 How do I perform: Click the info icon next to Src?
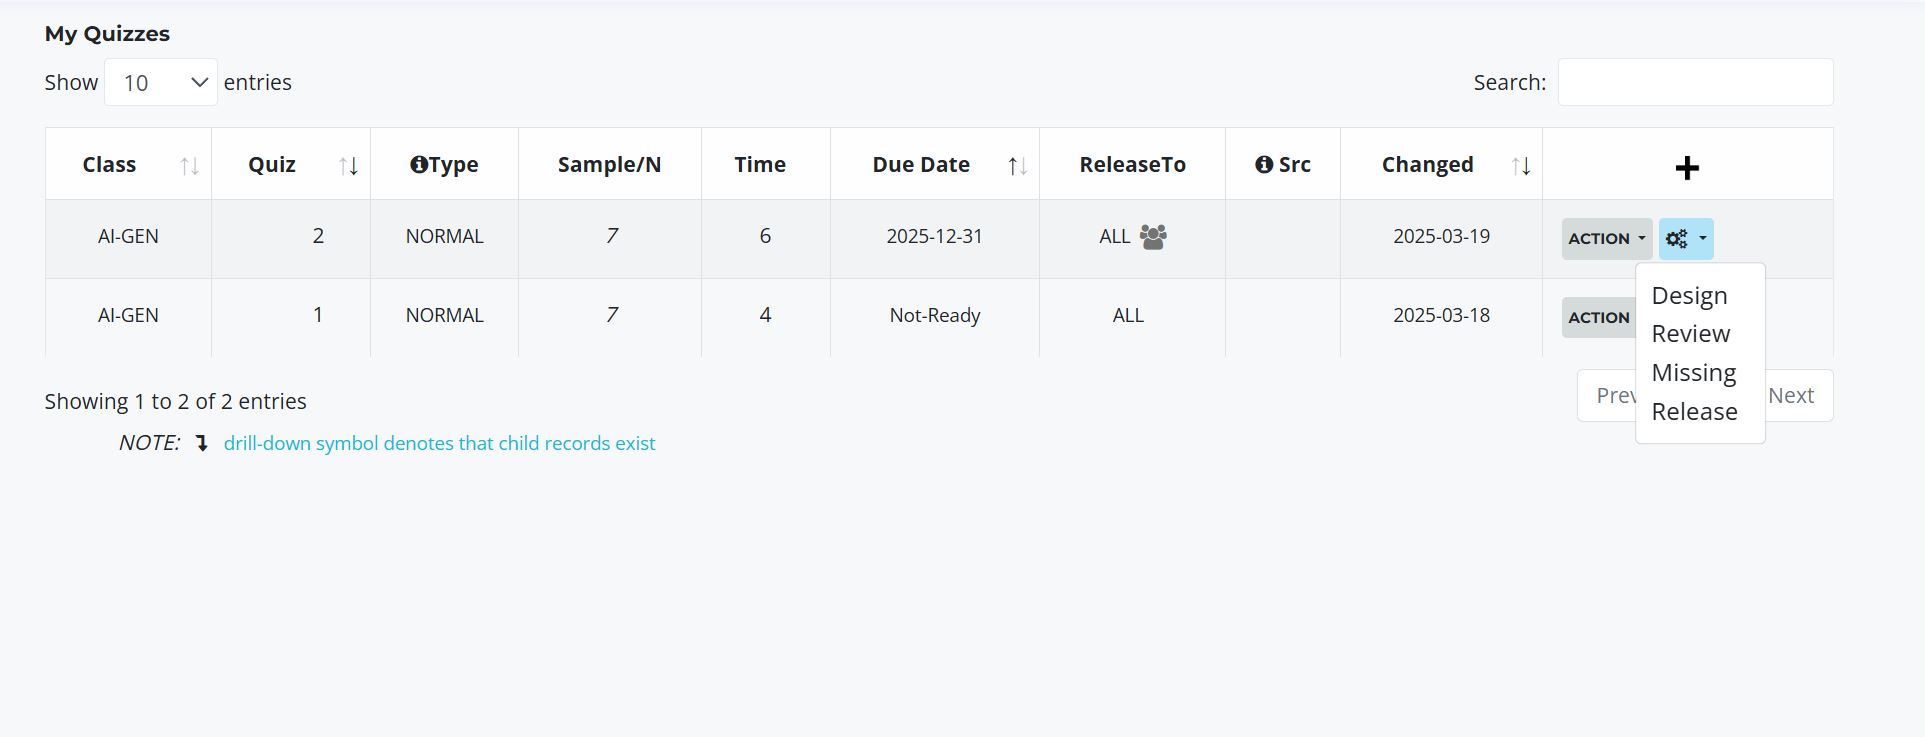point(1264,164)
